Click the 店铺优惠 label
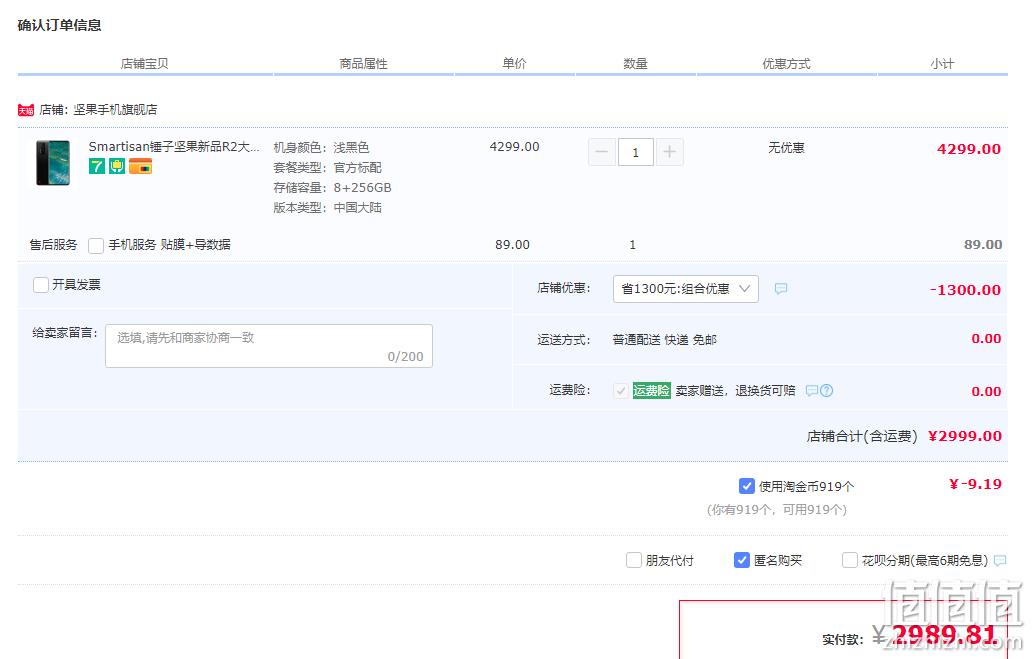The image size is (1032, 659). 564,288
